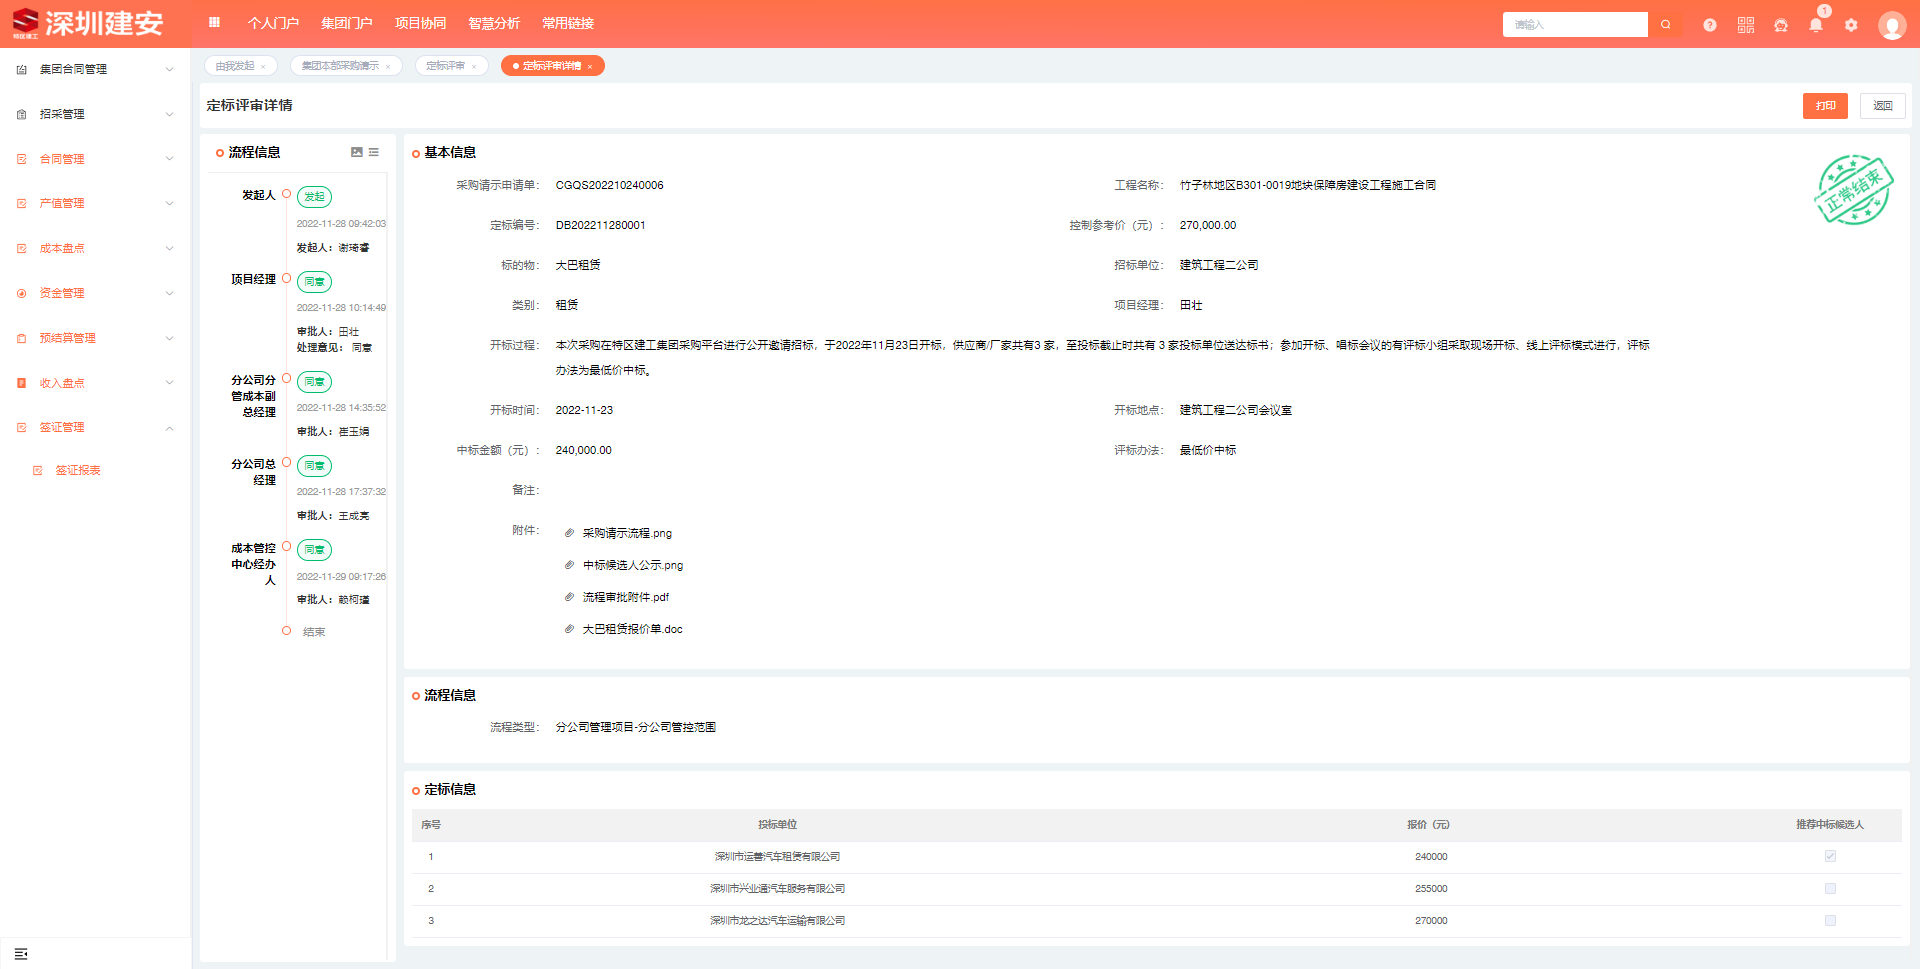
Task: Switch flow panel to list view icon
Action: tap(374, 152)
